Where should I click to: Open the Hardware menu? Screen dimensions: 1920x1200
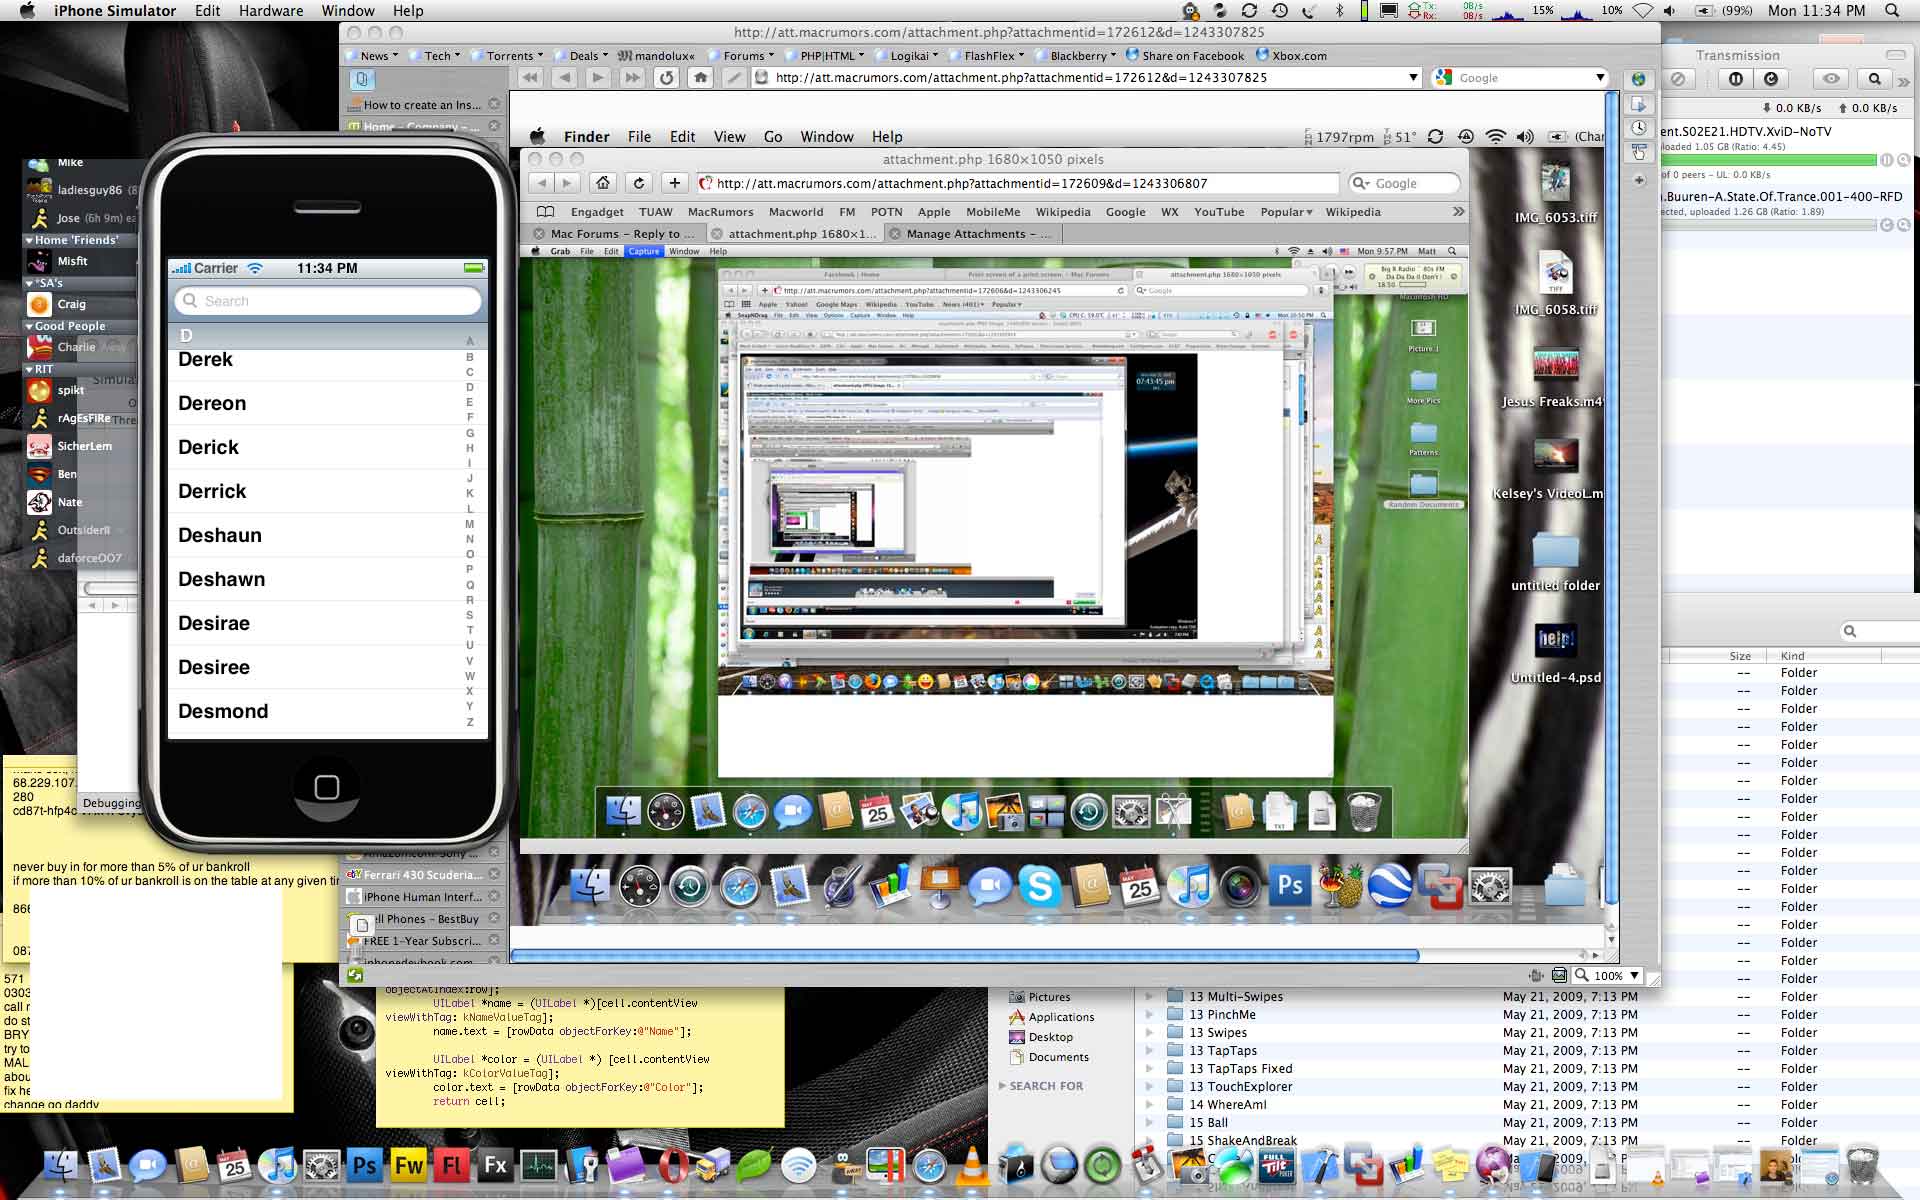pyautogui.click(x=271, y=11)
